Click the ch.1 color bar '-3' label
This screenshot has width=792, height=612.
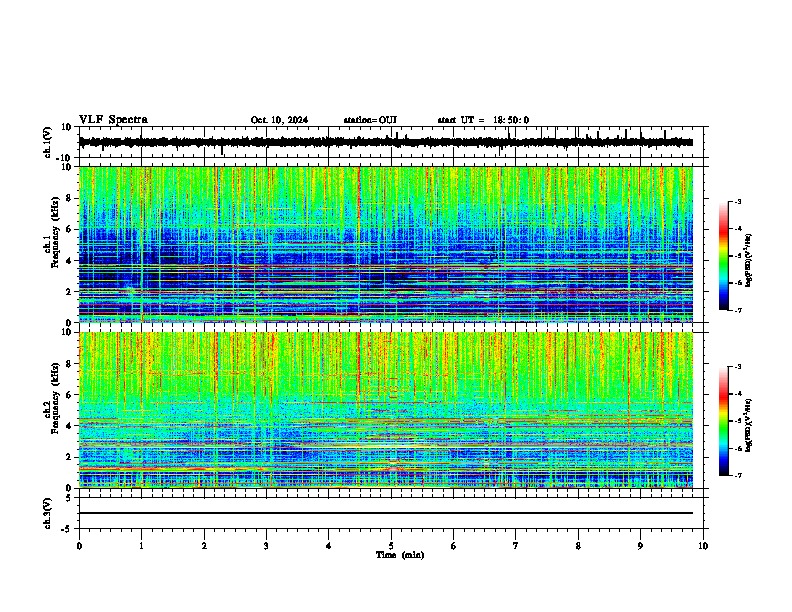(x=737, y=201)
